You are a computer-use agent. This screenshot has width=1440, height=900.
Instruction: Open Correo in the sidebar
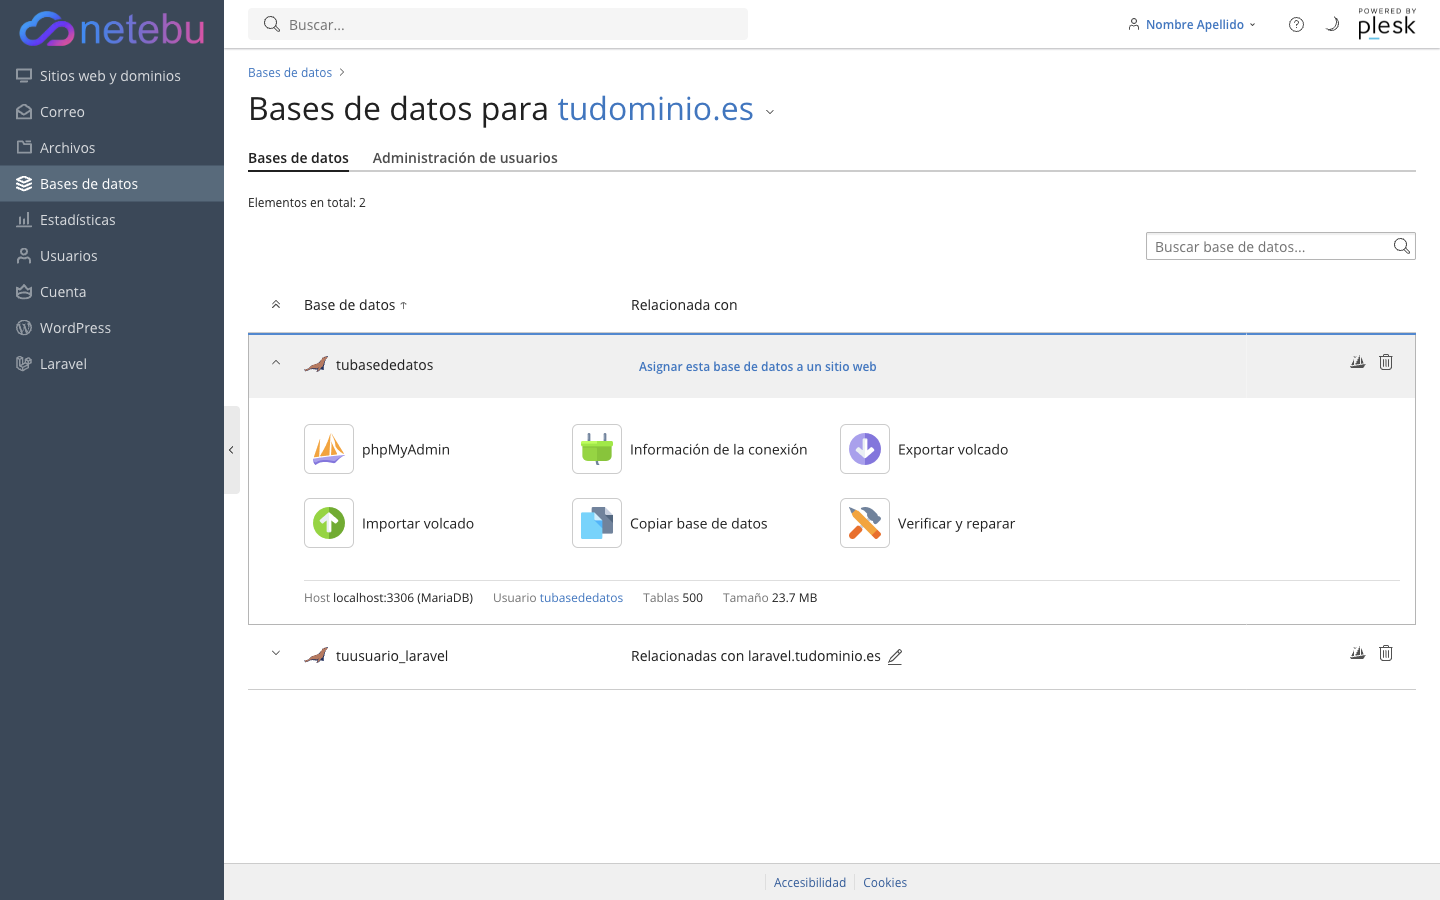(x=112, y=112)
